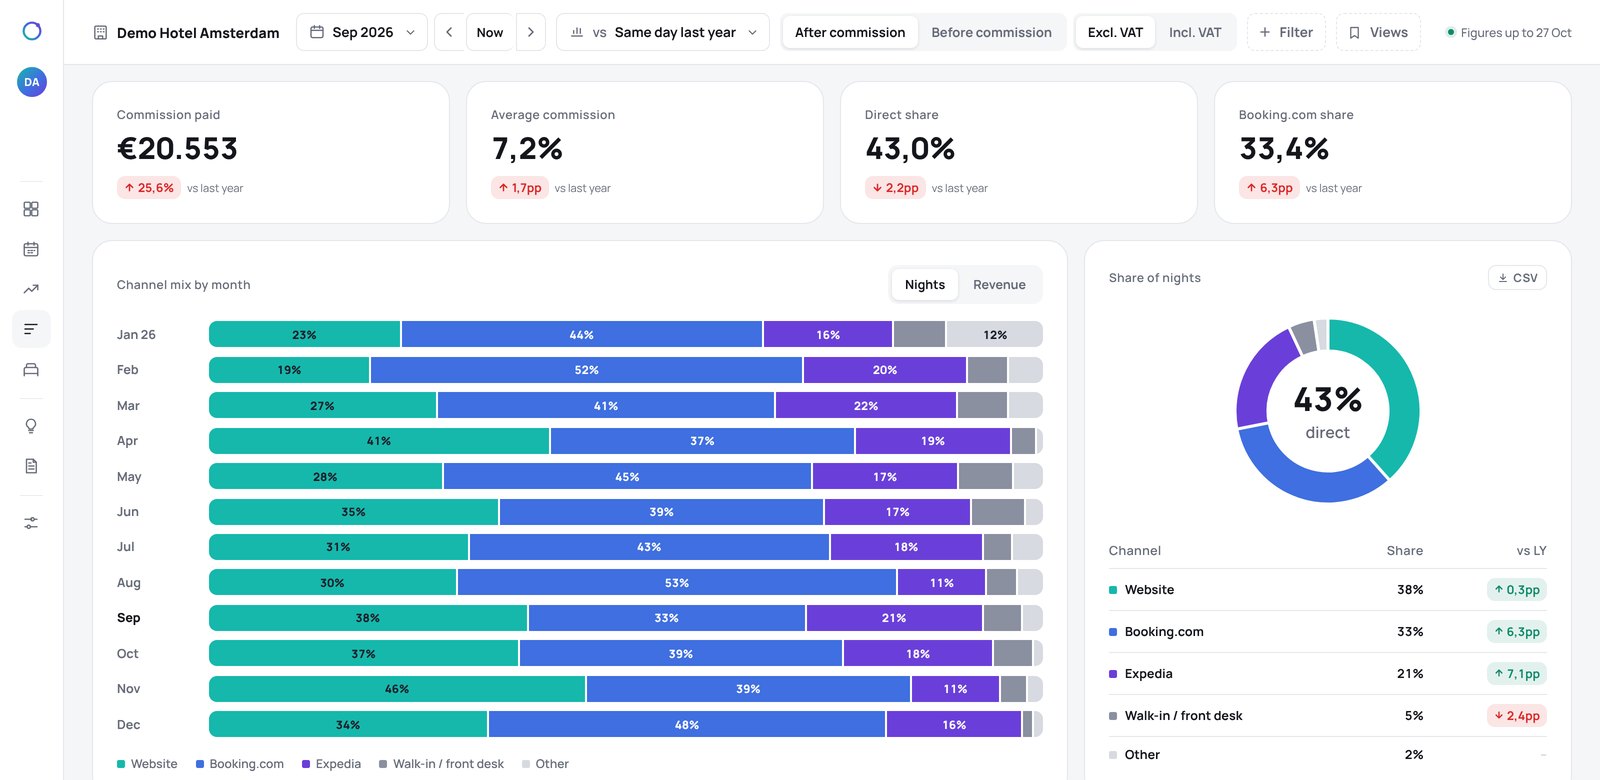
Task: Open the bed icon in the sidebar
Action: tap(31, 369)
